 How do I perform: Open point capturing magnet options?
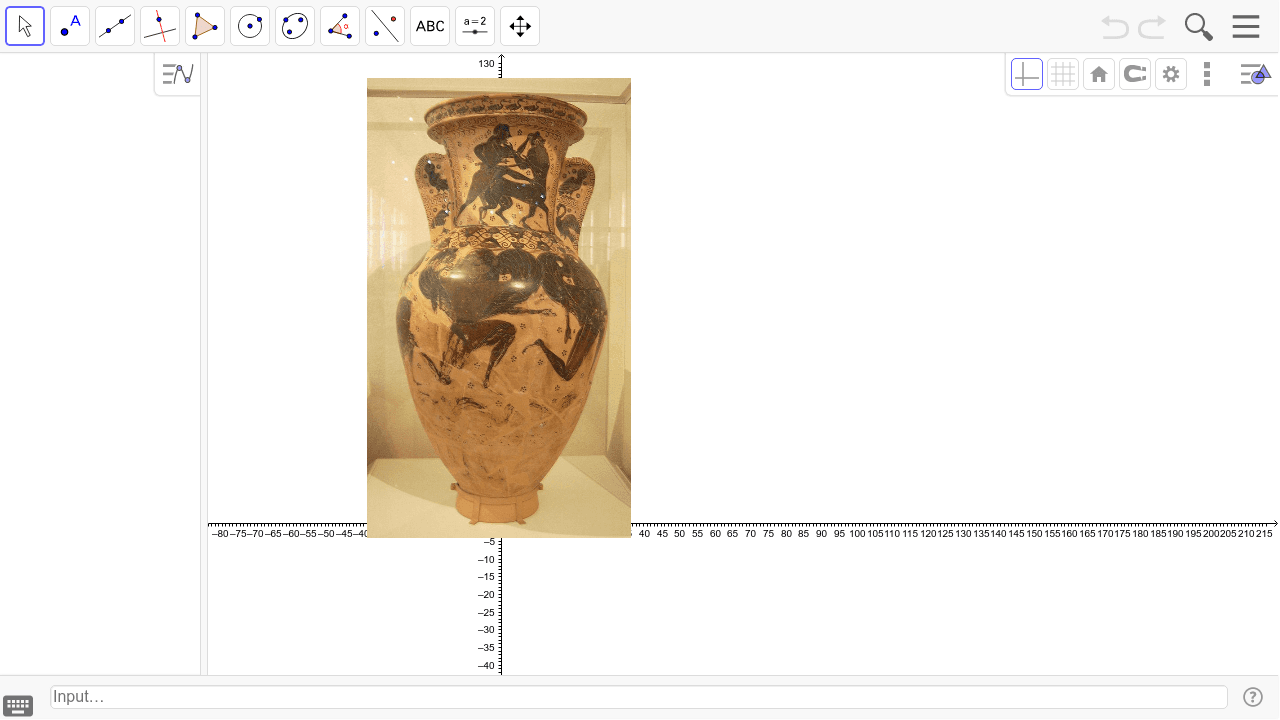(x=1135, y=74)
